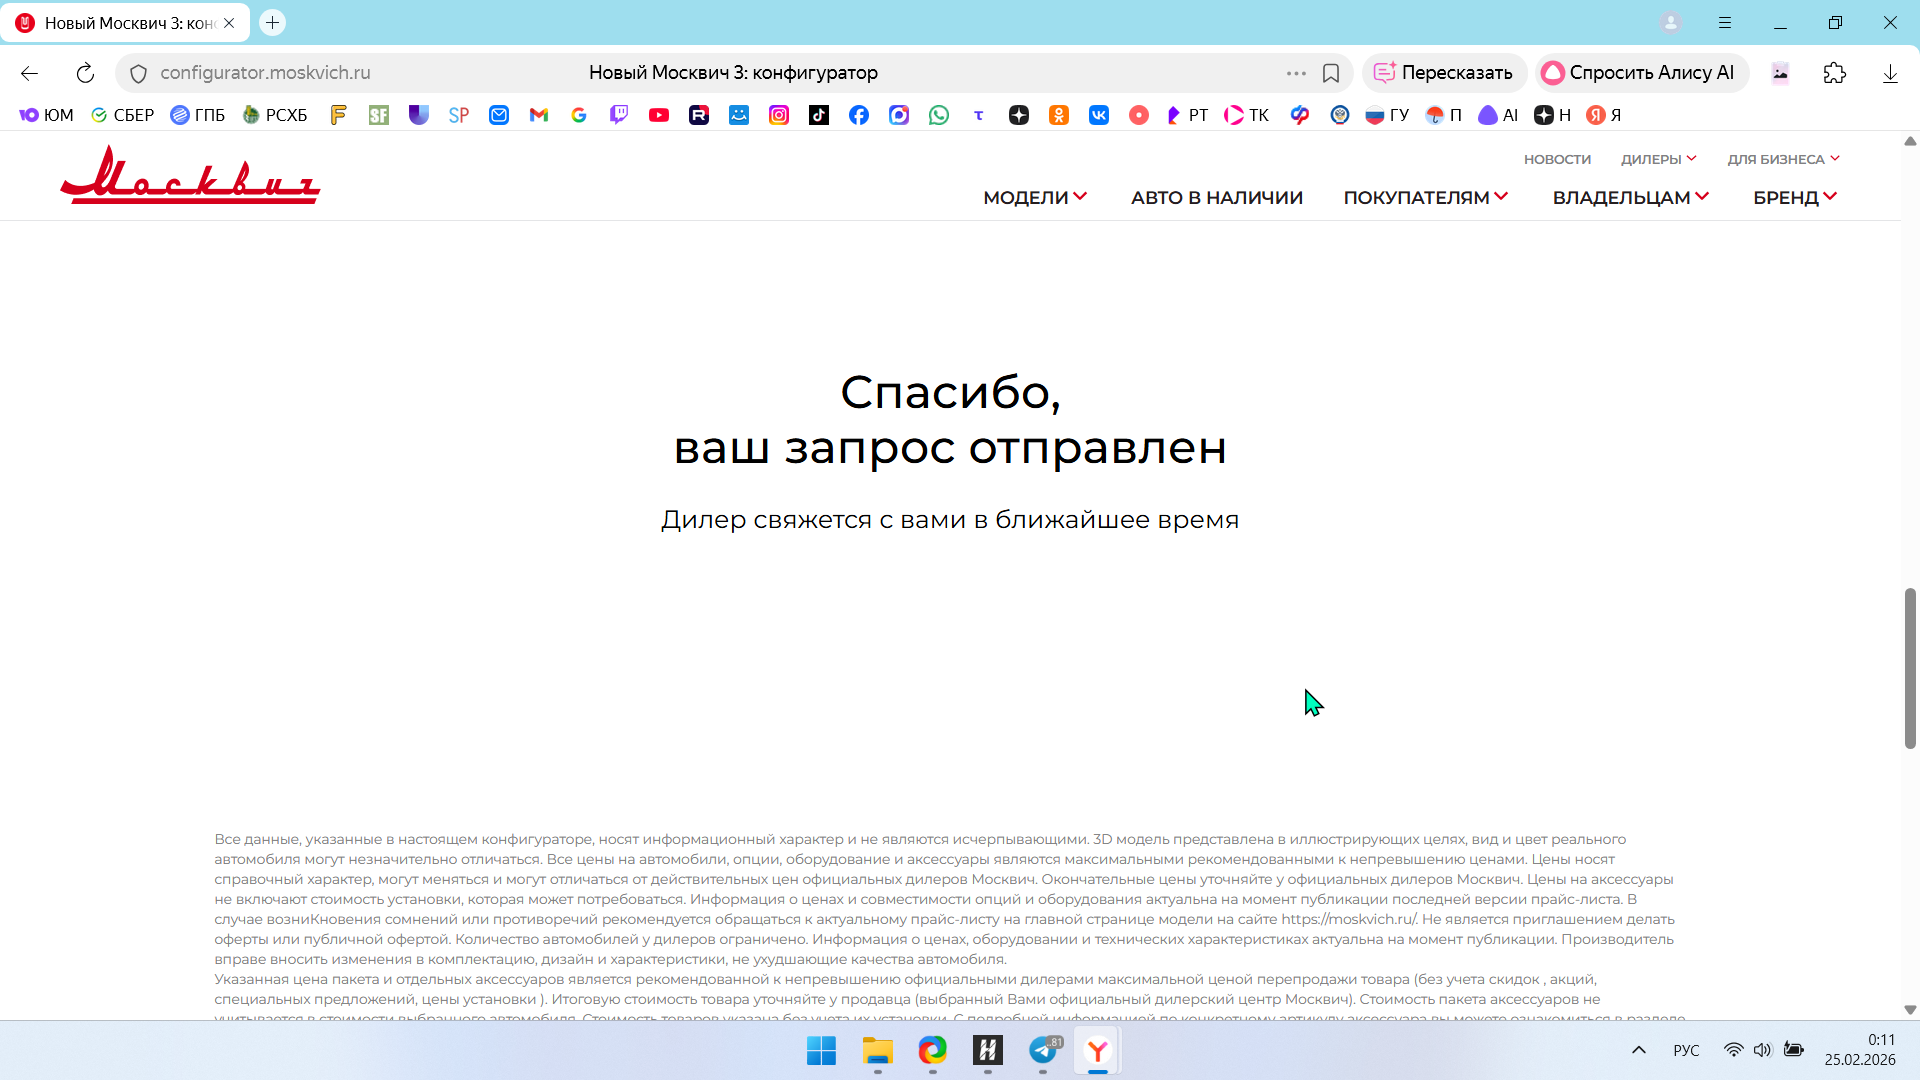The image size is (1920, 1080).
Task: Click the Пересказать button
Action: tap(1443, 73)
